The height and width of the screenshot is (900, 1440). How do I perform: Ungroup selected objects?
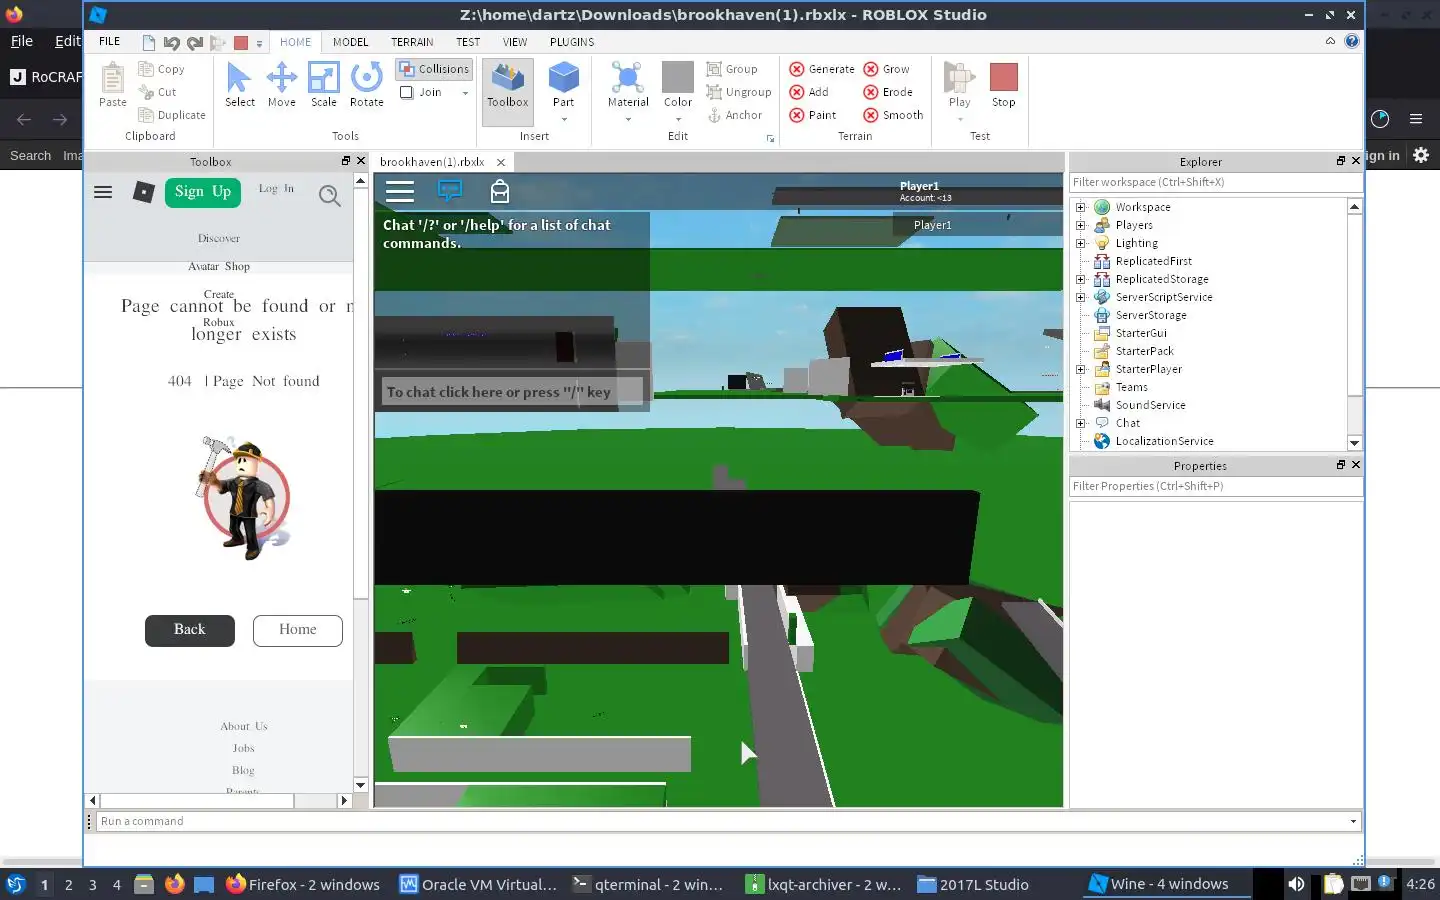click(739, 92)
